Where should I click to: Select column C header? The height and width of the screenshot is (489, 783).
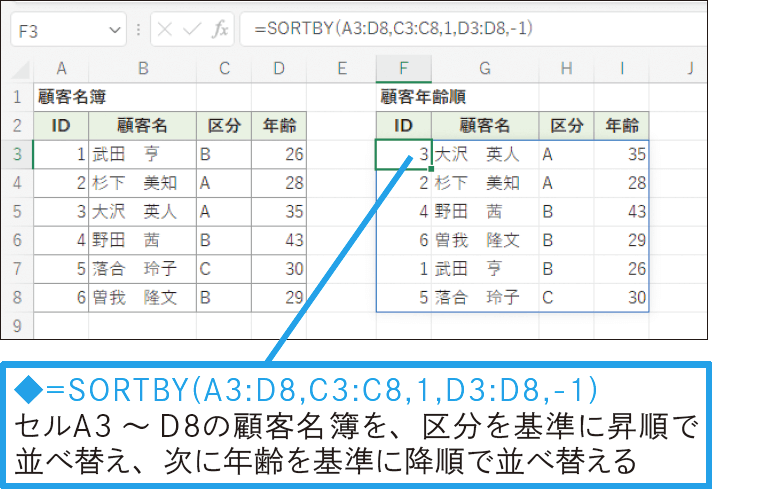(224, 68)
